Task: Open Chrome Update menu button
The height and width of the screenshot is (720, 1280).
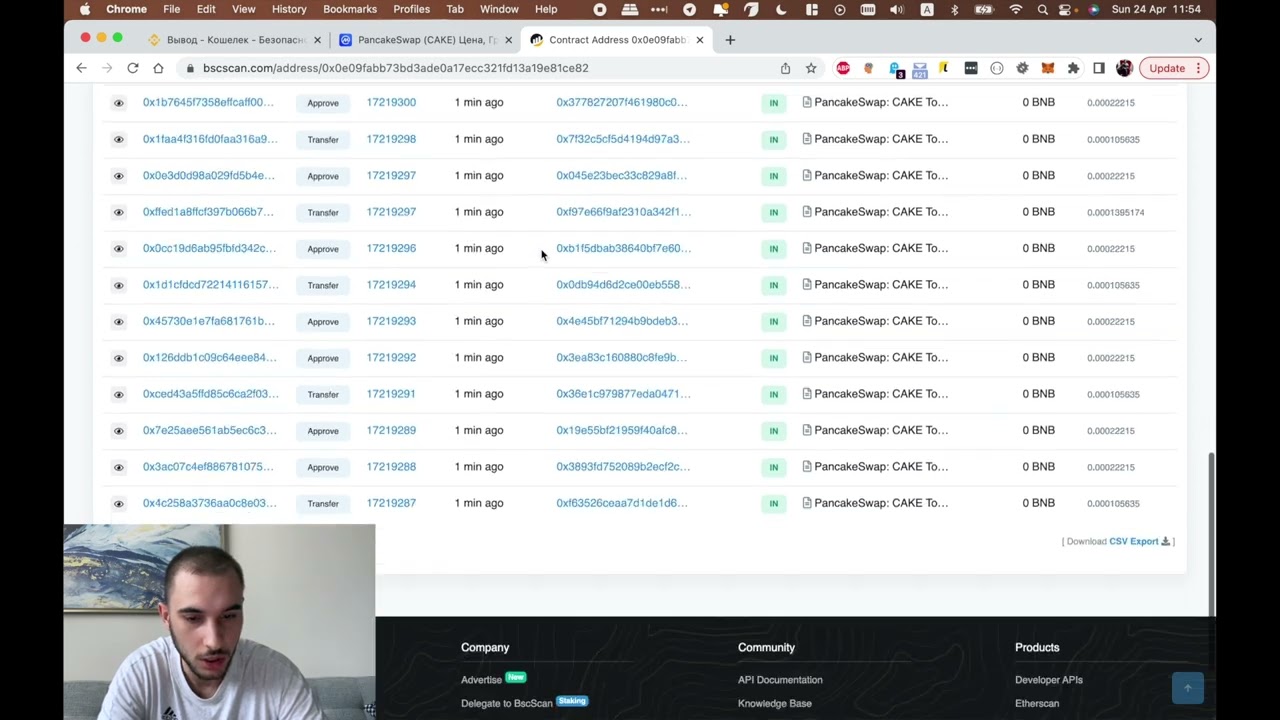Action: pyautogui.click(x=1173, y=68)
